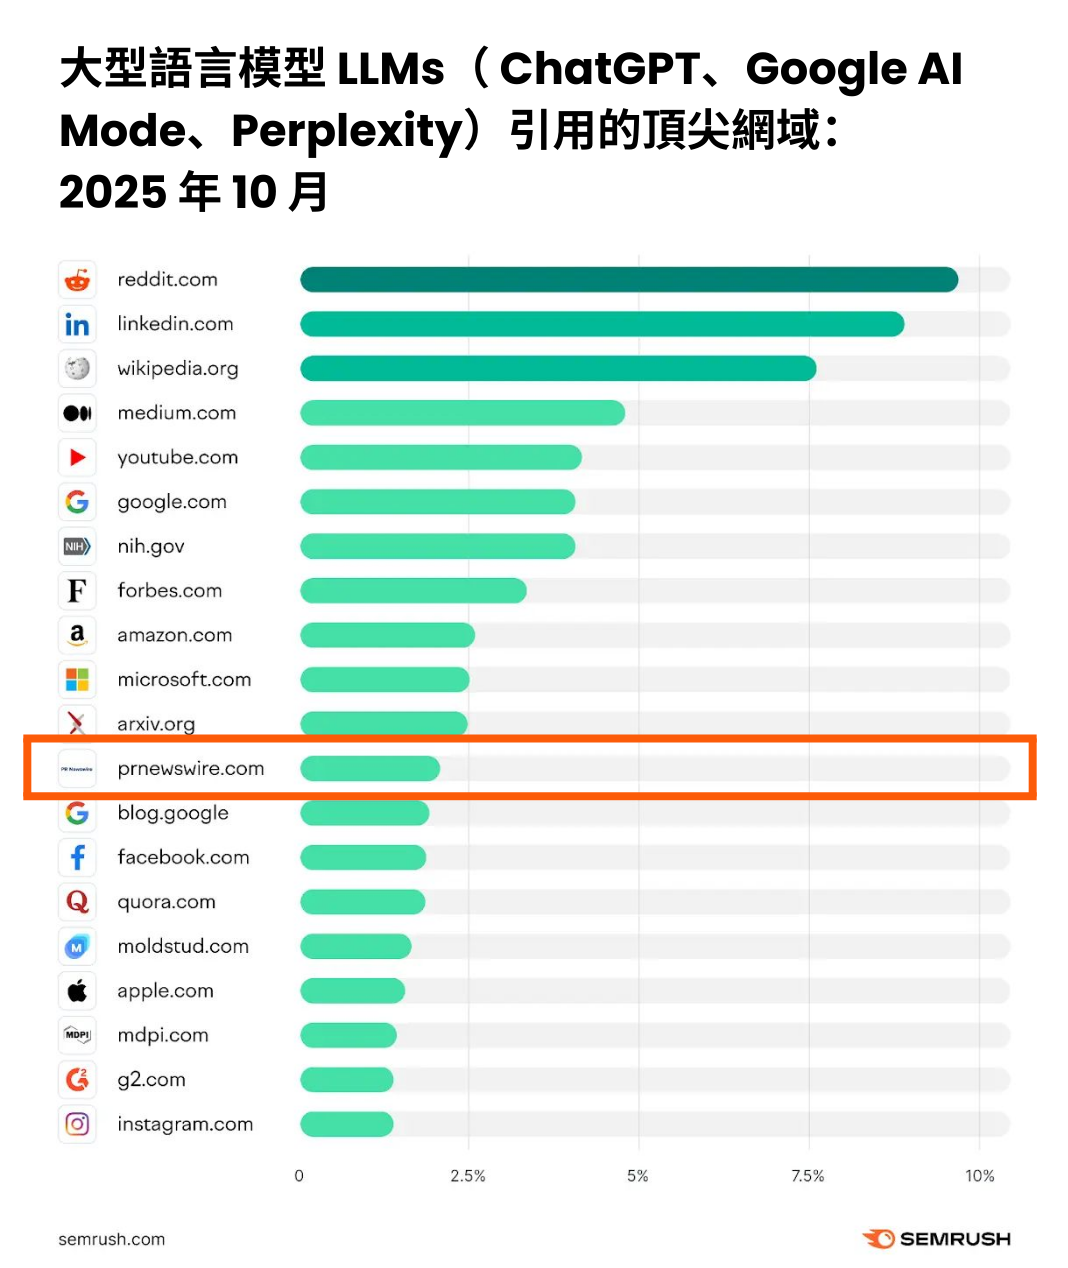This screenshot has width=1068, height=1268.
Task: Click the Apple logo icon
Action: tap(77, 991)
